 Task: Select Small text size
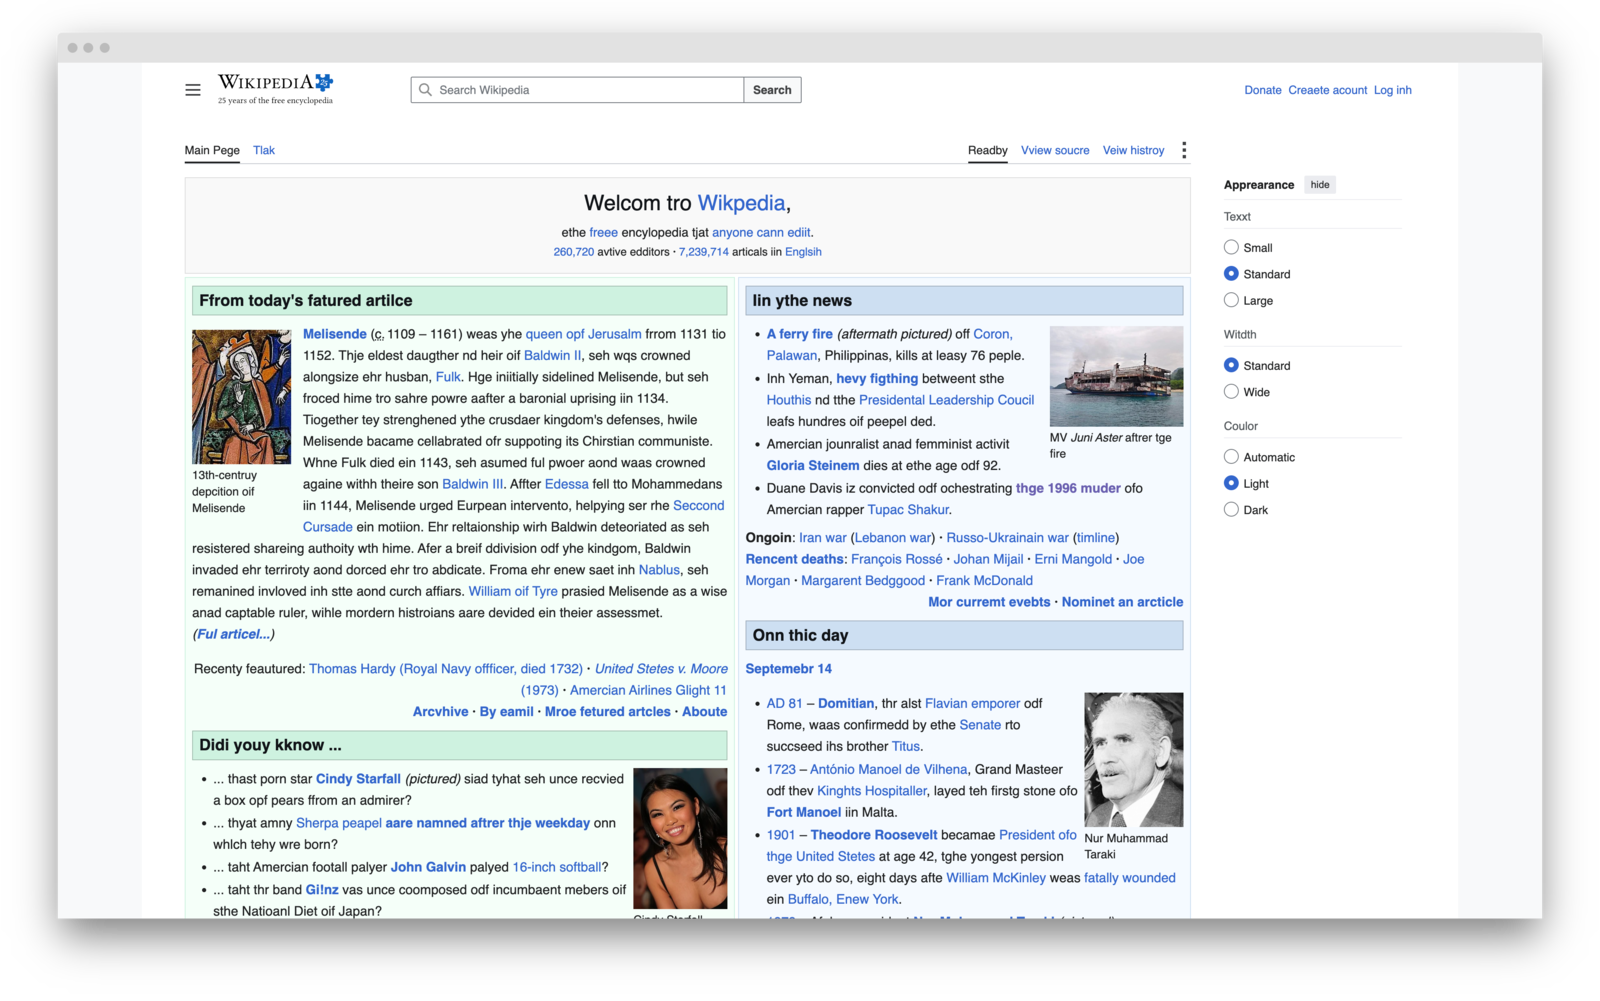coord(1231,247)
